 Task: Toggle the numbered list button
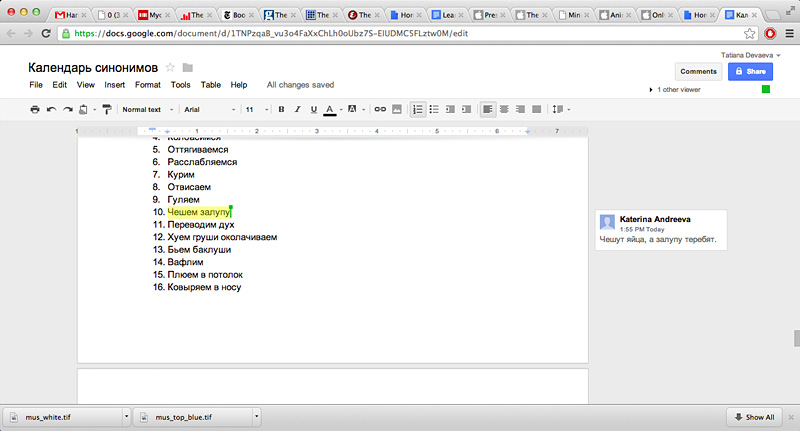(418, 109)
